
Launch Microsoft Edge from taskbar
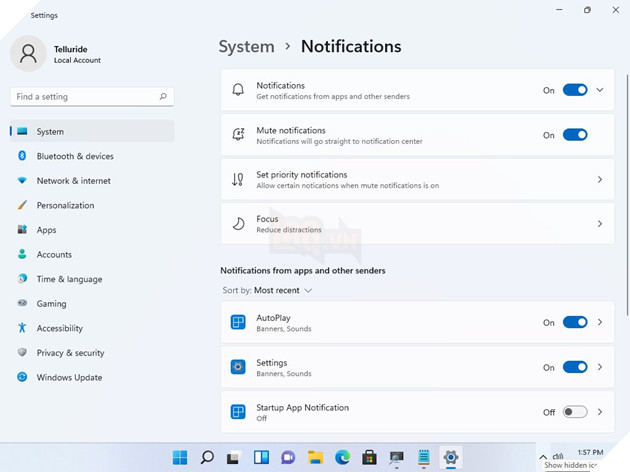(342, 457)
